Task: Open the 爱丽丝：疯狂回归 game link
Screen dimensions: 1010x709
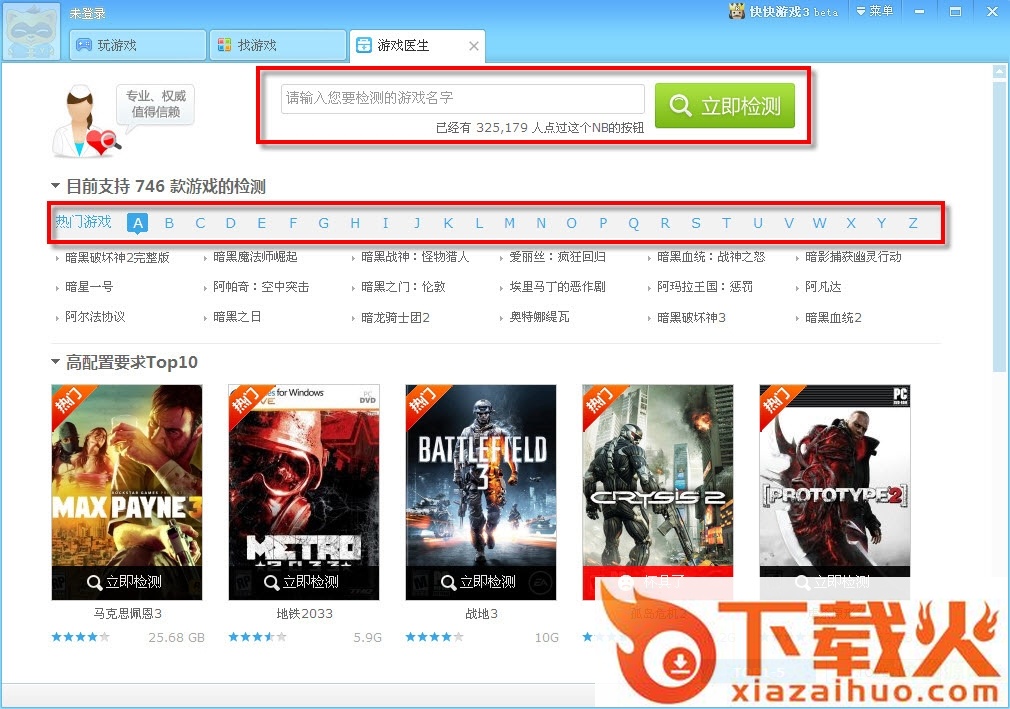Action: 557,257
